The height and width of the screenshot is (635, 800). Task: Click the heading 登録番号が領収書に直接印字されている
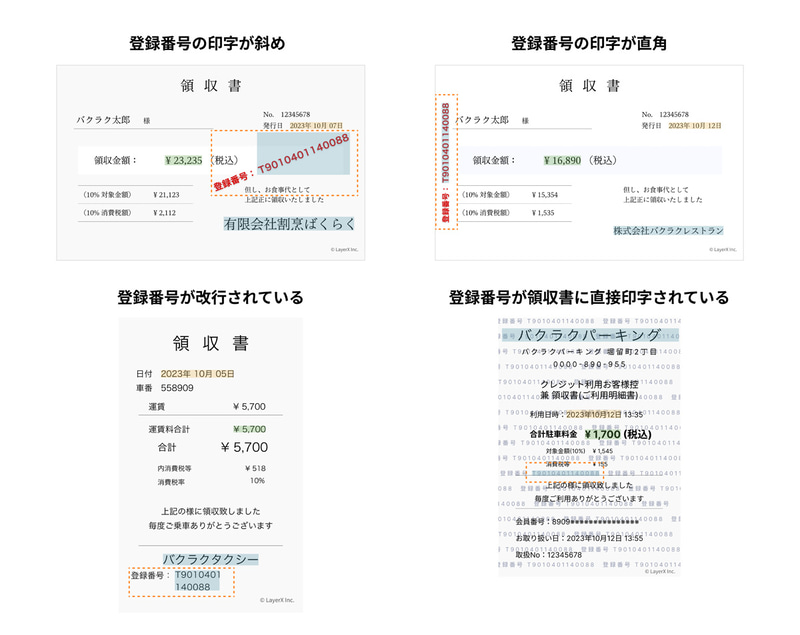tap(589, 297)
